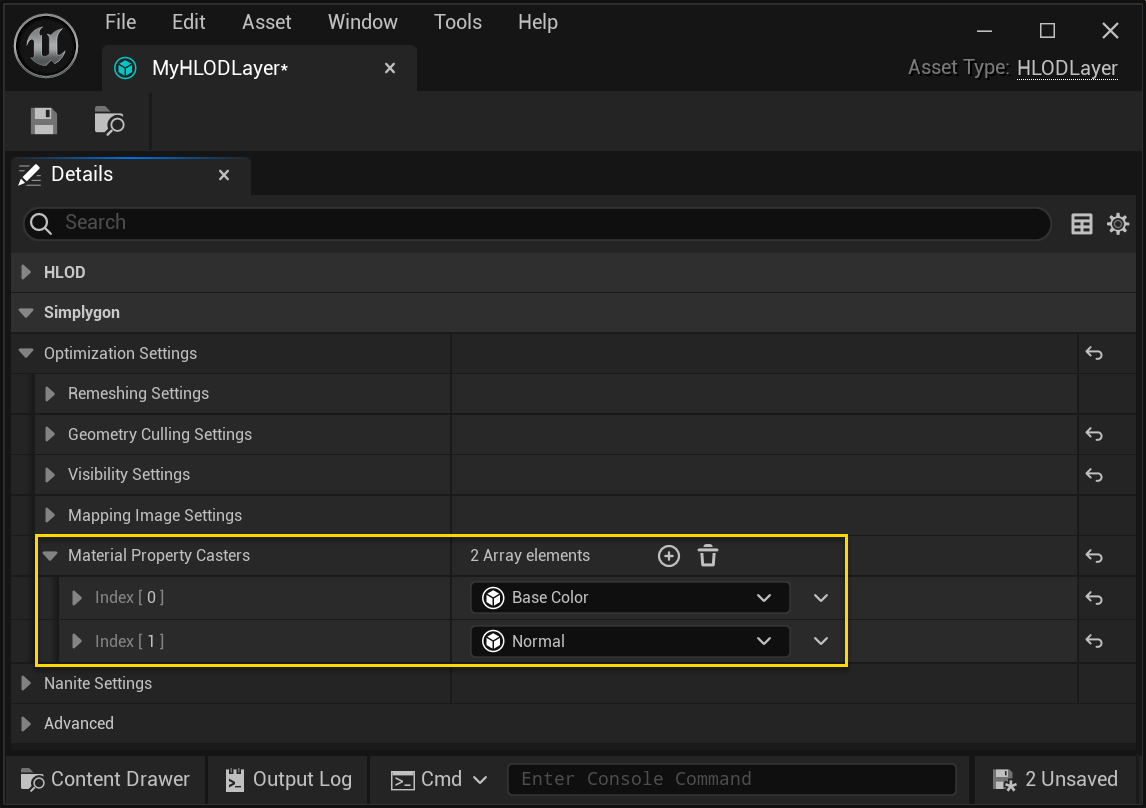This screenshot has width=1146, height=808.
Task: Open the Normal caster type dropdown
Action: 630,642
